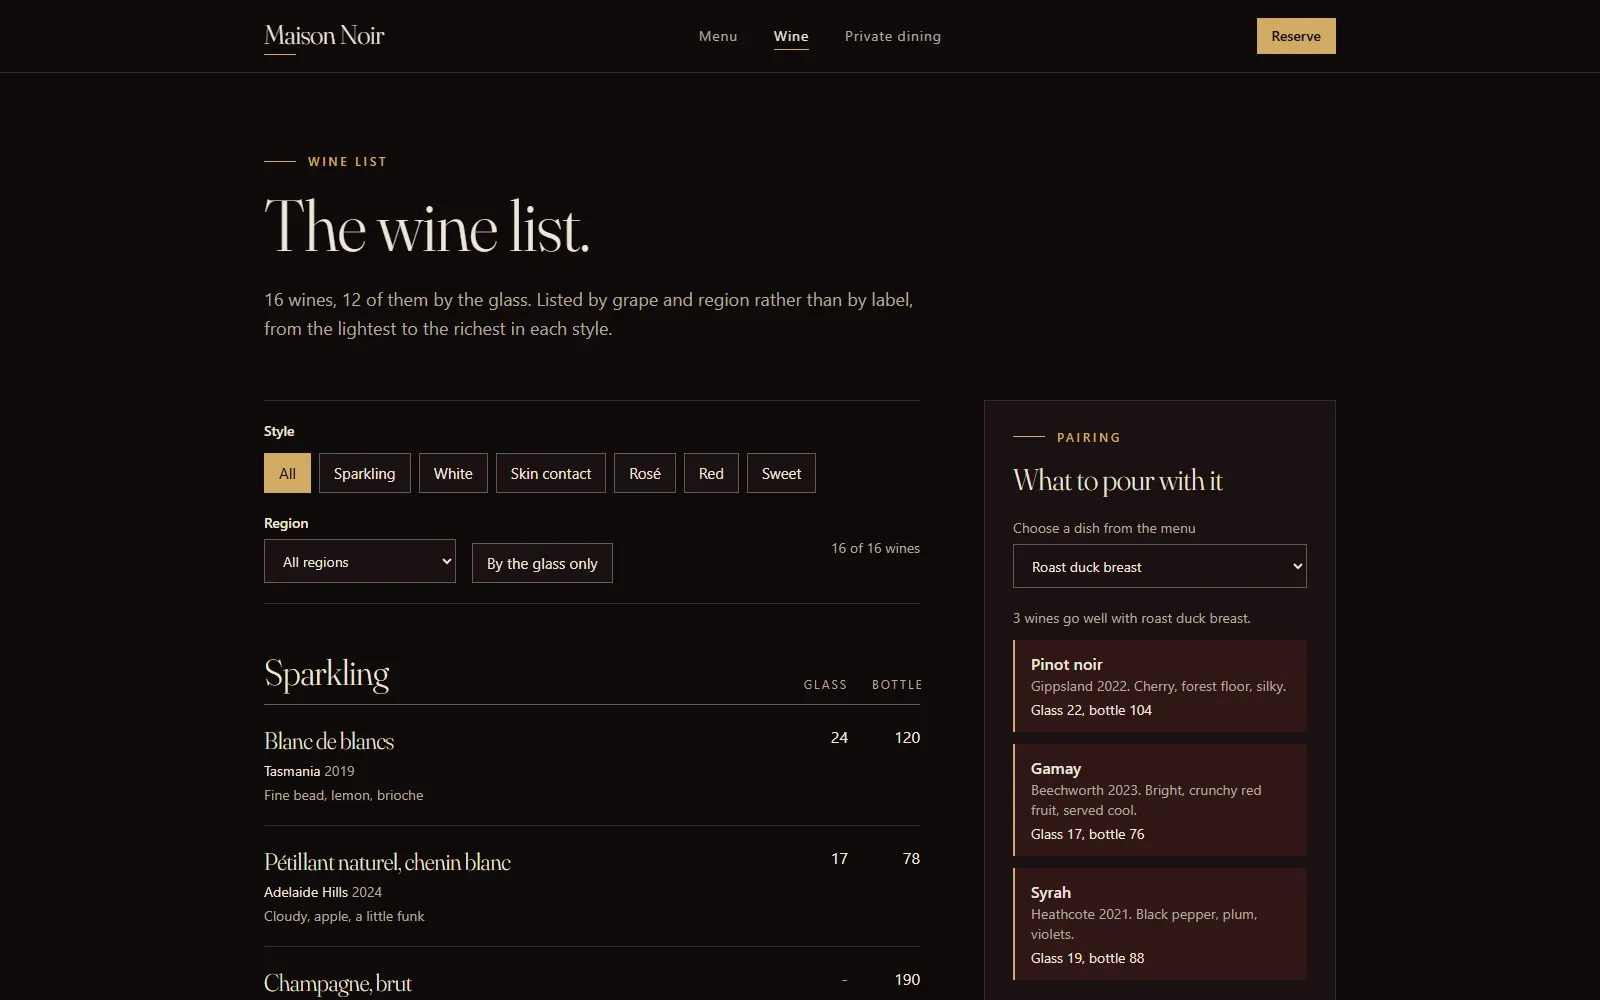The image size is (1600, 1000).
Task: Go to the Menu page
Action: point(718,36)
